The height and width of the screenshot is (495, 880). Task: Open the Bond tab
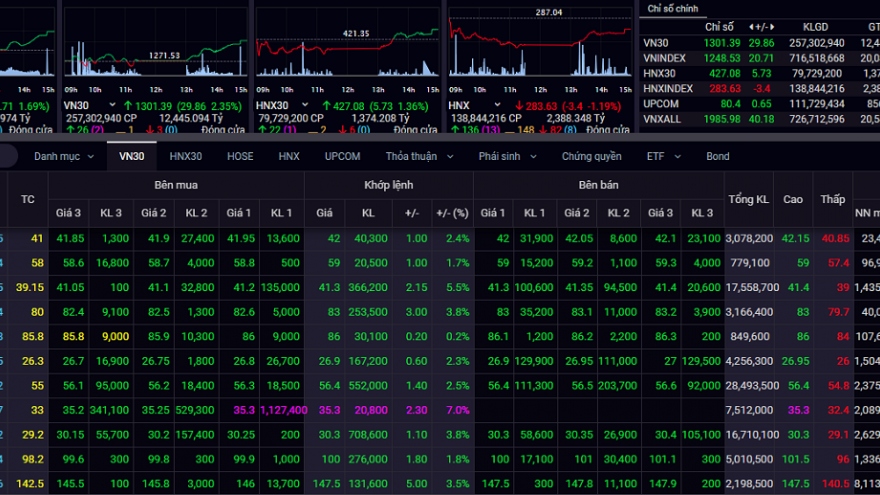[717, 157]
